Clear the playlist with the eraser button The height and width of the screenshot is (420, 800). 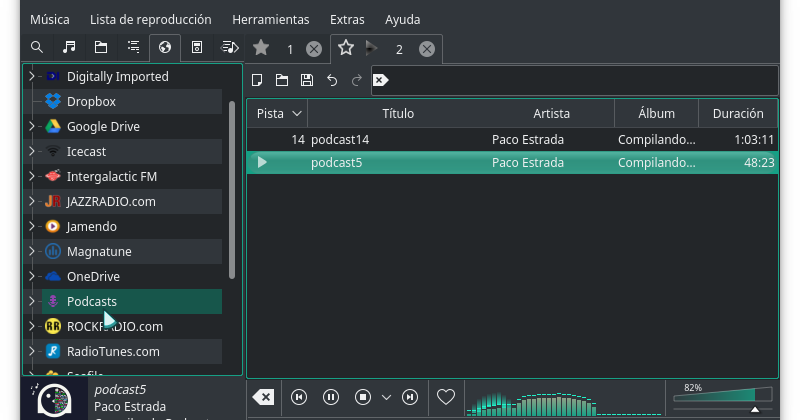tap(264, 397)
